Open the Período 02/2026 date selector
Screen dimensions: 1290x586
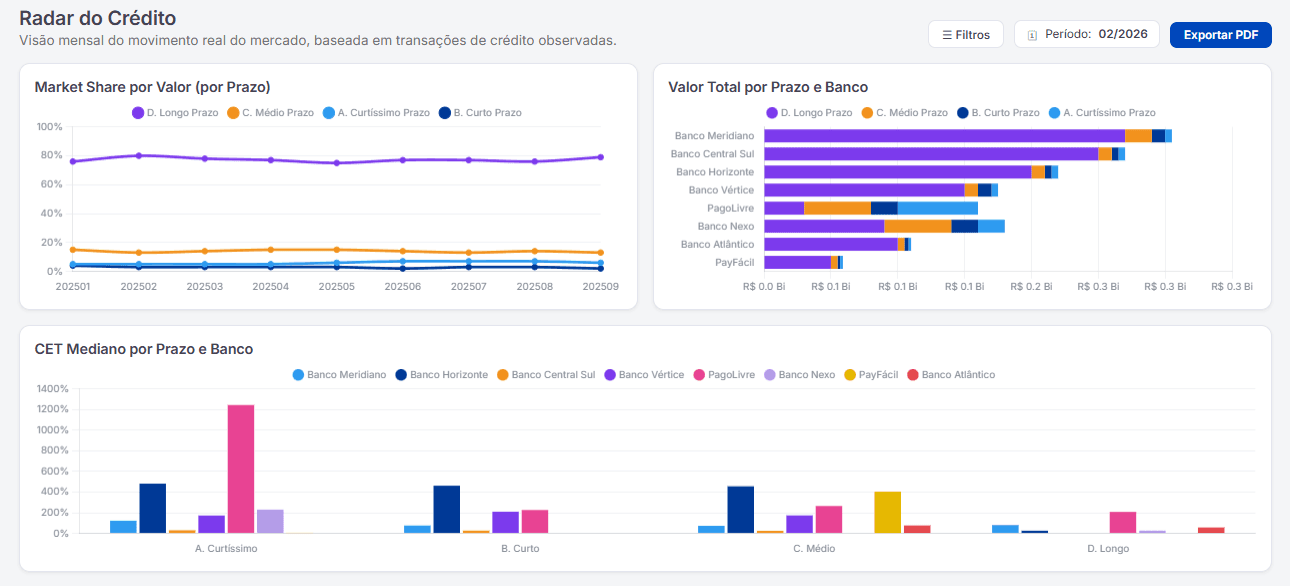[x=1087, y=35]
